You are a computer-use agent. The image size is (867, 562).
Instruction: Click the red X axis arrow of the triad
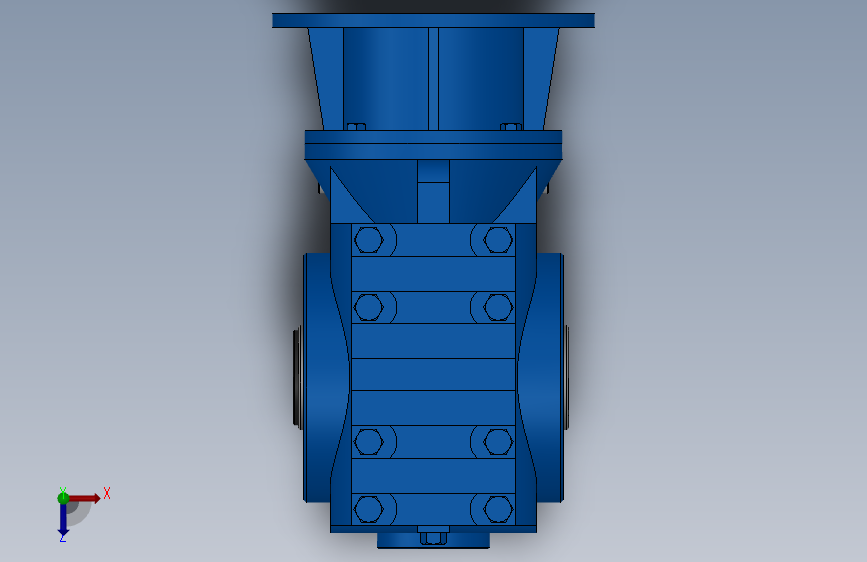(84, 498)
